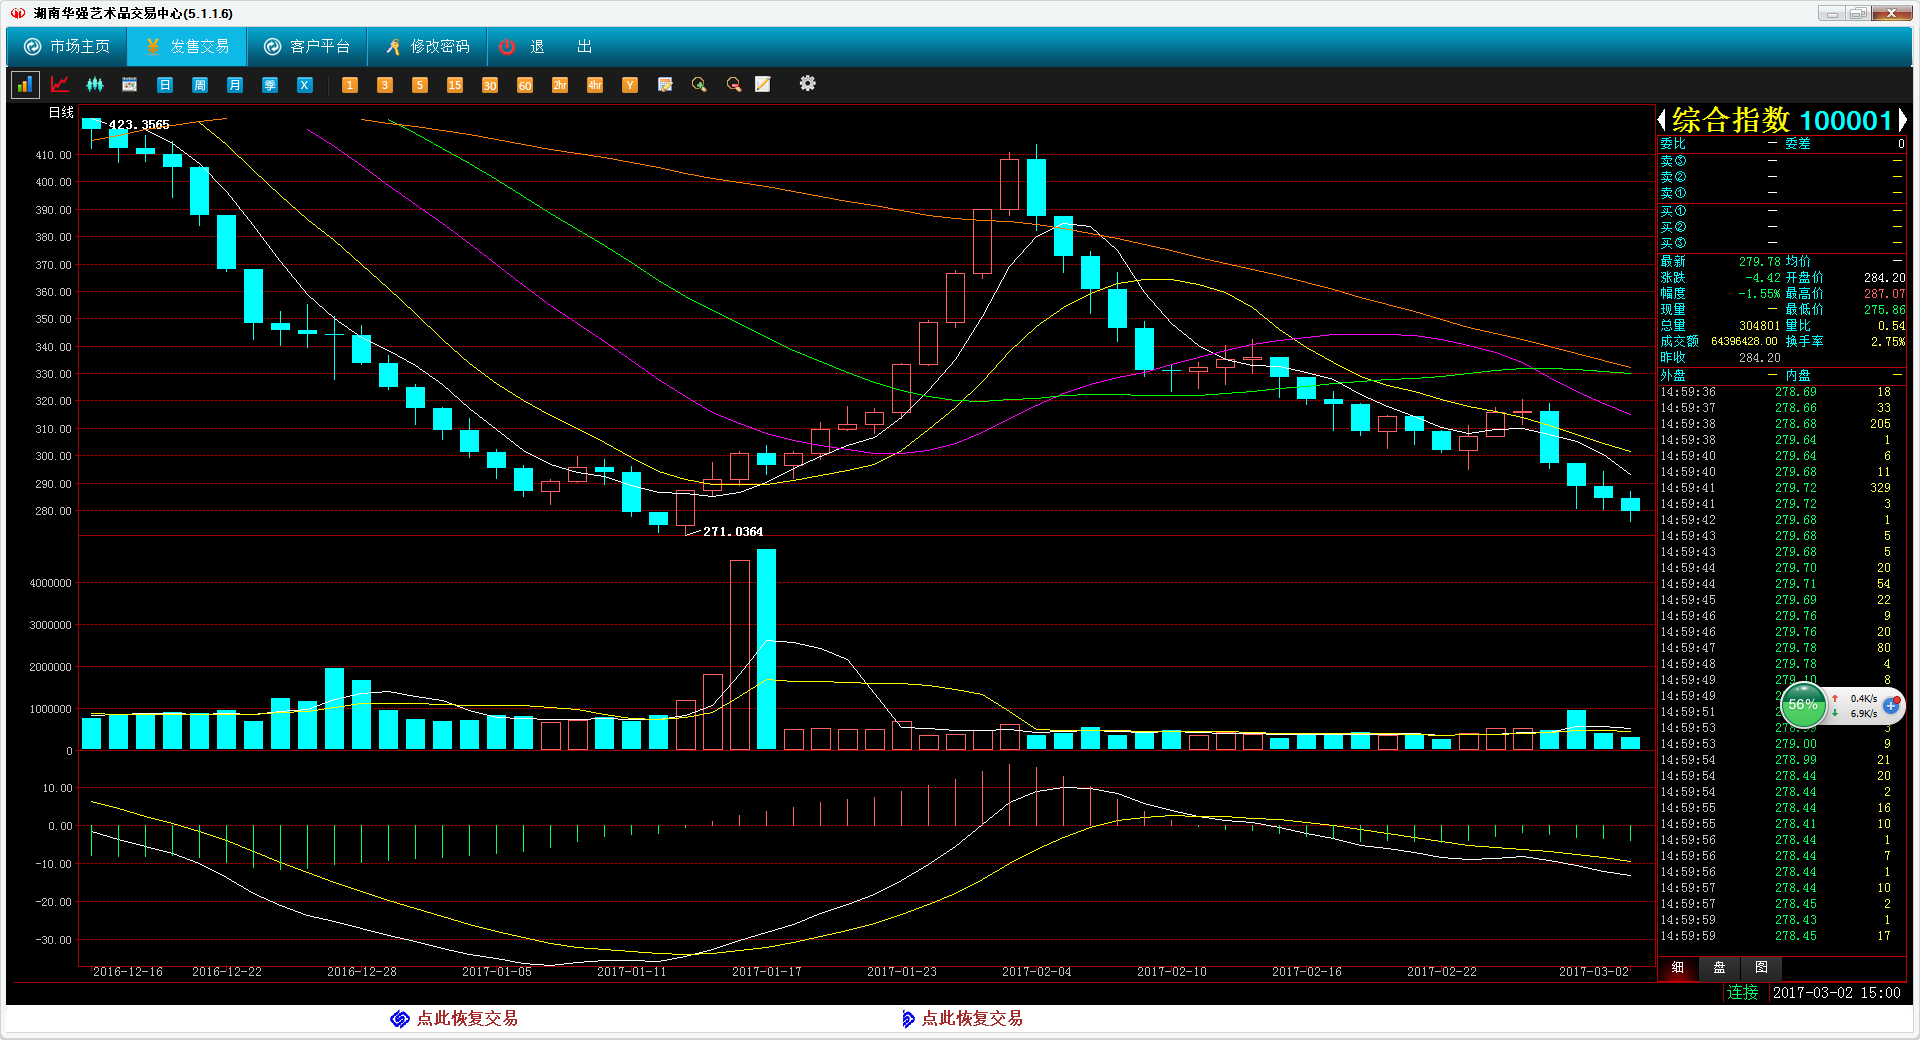
Task: Click the 成交额 value 64396428.00
Action: [1744, 342]
